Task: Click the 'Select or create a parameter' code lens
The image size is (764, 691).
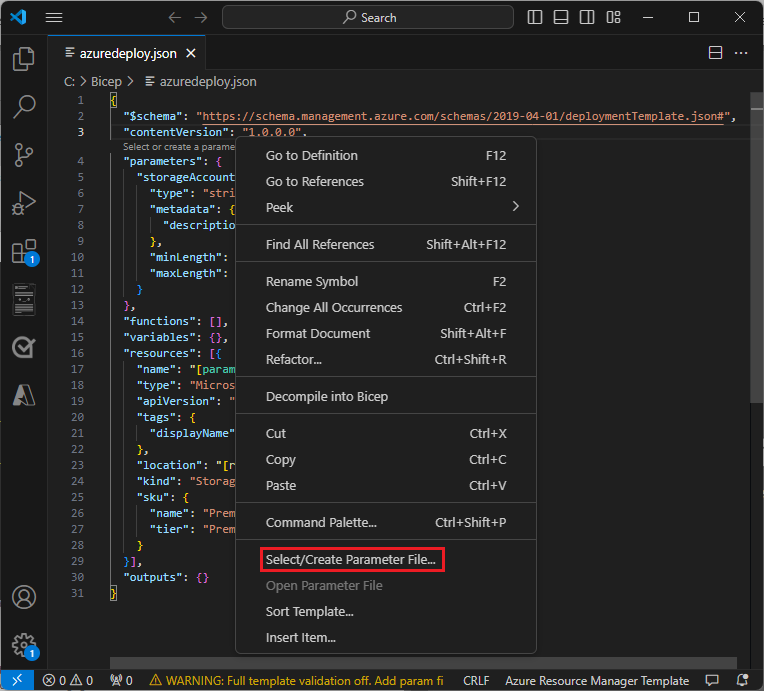Action: point(178,147)
